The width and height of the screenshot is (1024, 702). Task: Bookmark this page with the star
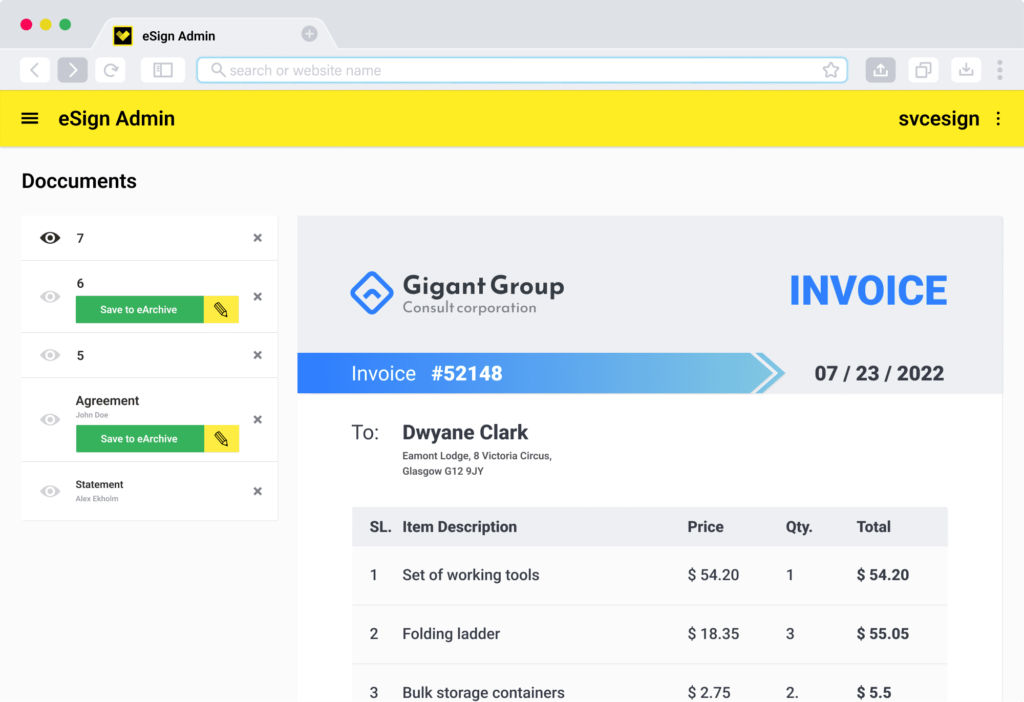(x=831, y=70)
